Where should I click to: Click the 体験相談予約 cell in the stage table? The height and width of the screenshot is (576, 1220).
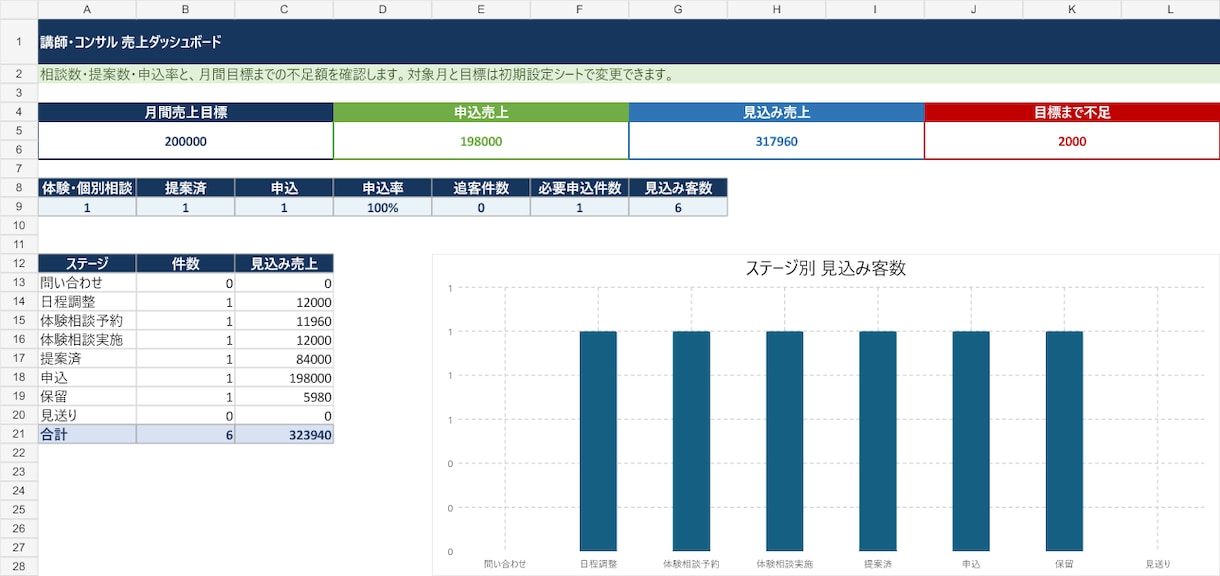[87, 321]
